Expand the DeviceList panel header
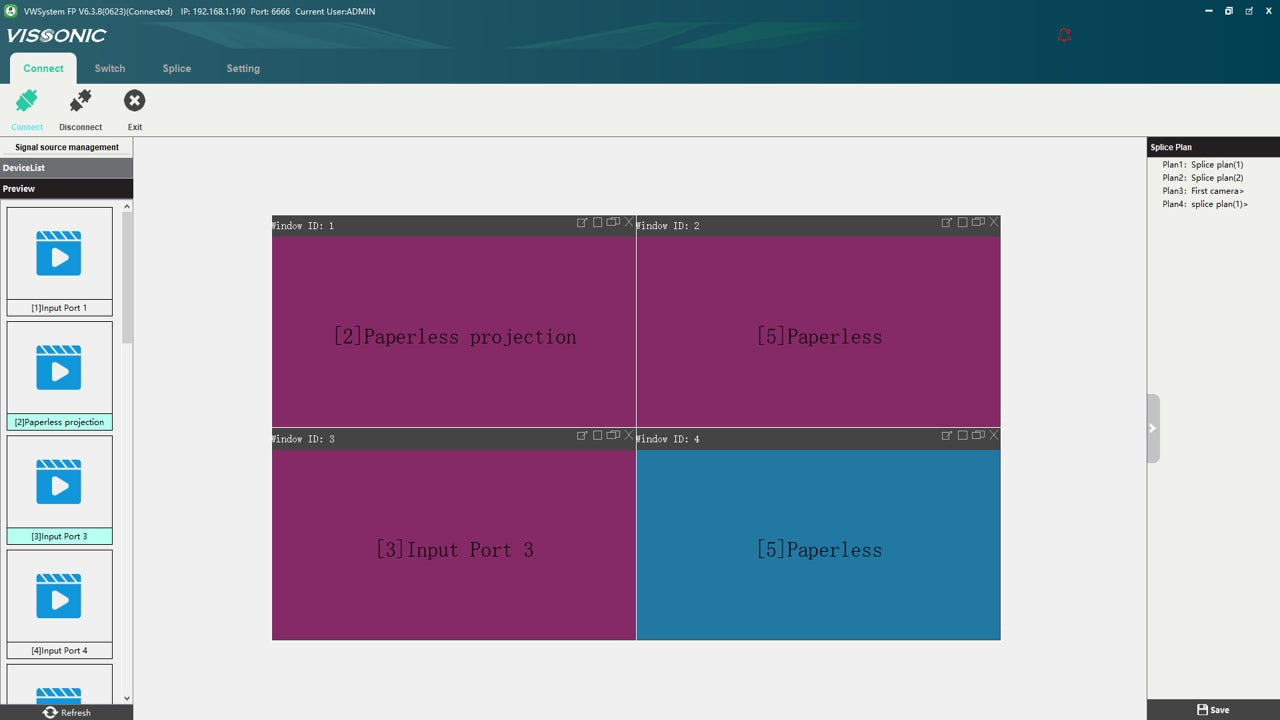Viewport: 1280px width, 720px height. pyautogui.click(x=66, y=168)
